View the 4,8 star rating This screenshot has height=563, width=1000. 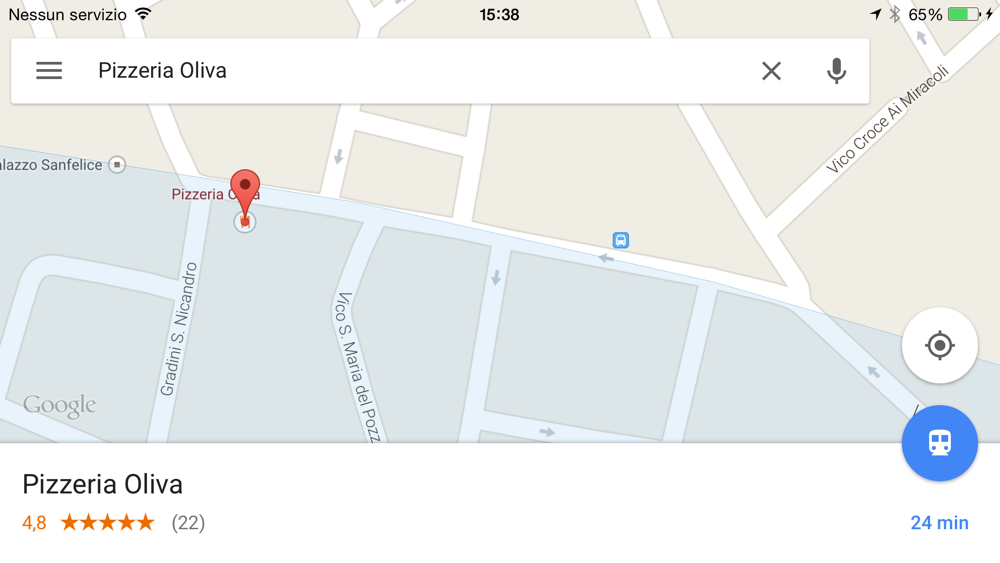coord(88,523)
